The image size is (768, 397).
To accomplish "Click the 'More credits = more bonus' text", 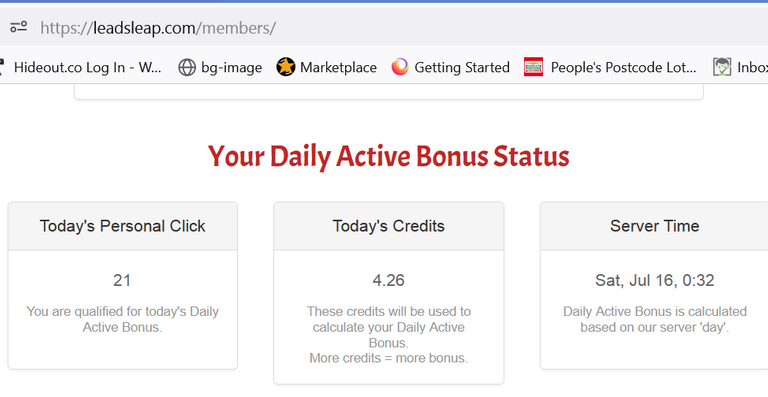I will 388,358.
